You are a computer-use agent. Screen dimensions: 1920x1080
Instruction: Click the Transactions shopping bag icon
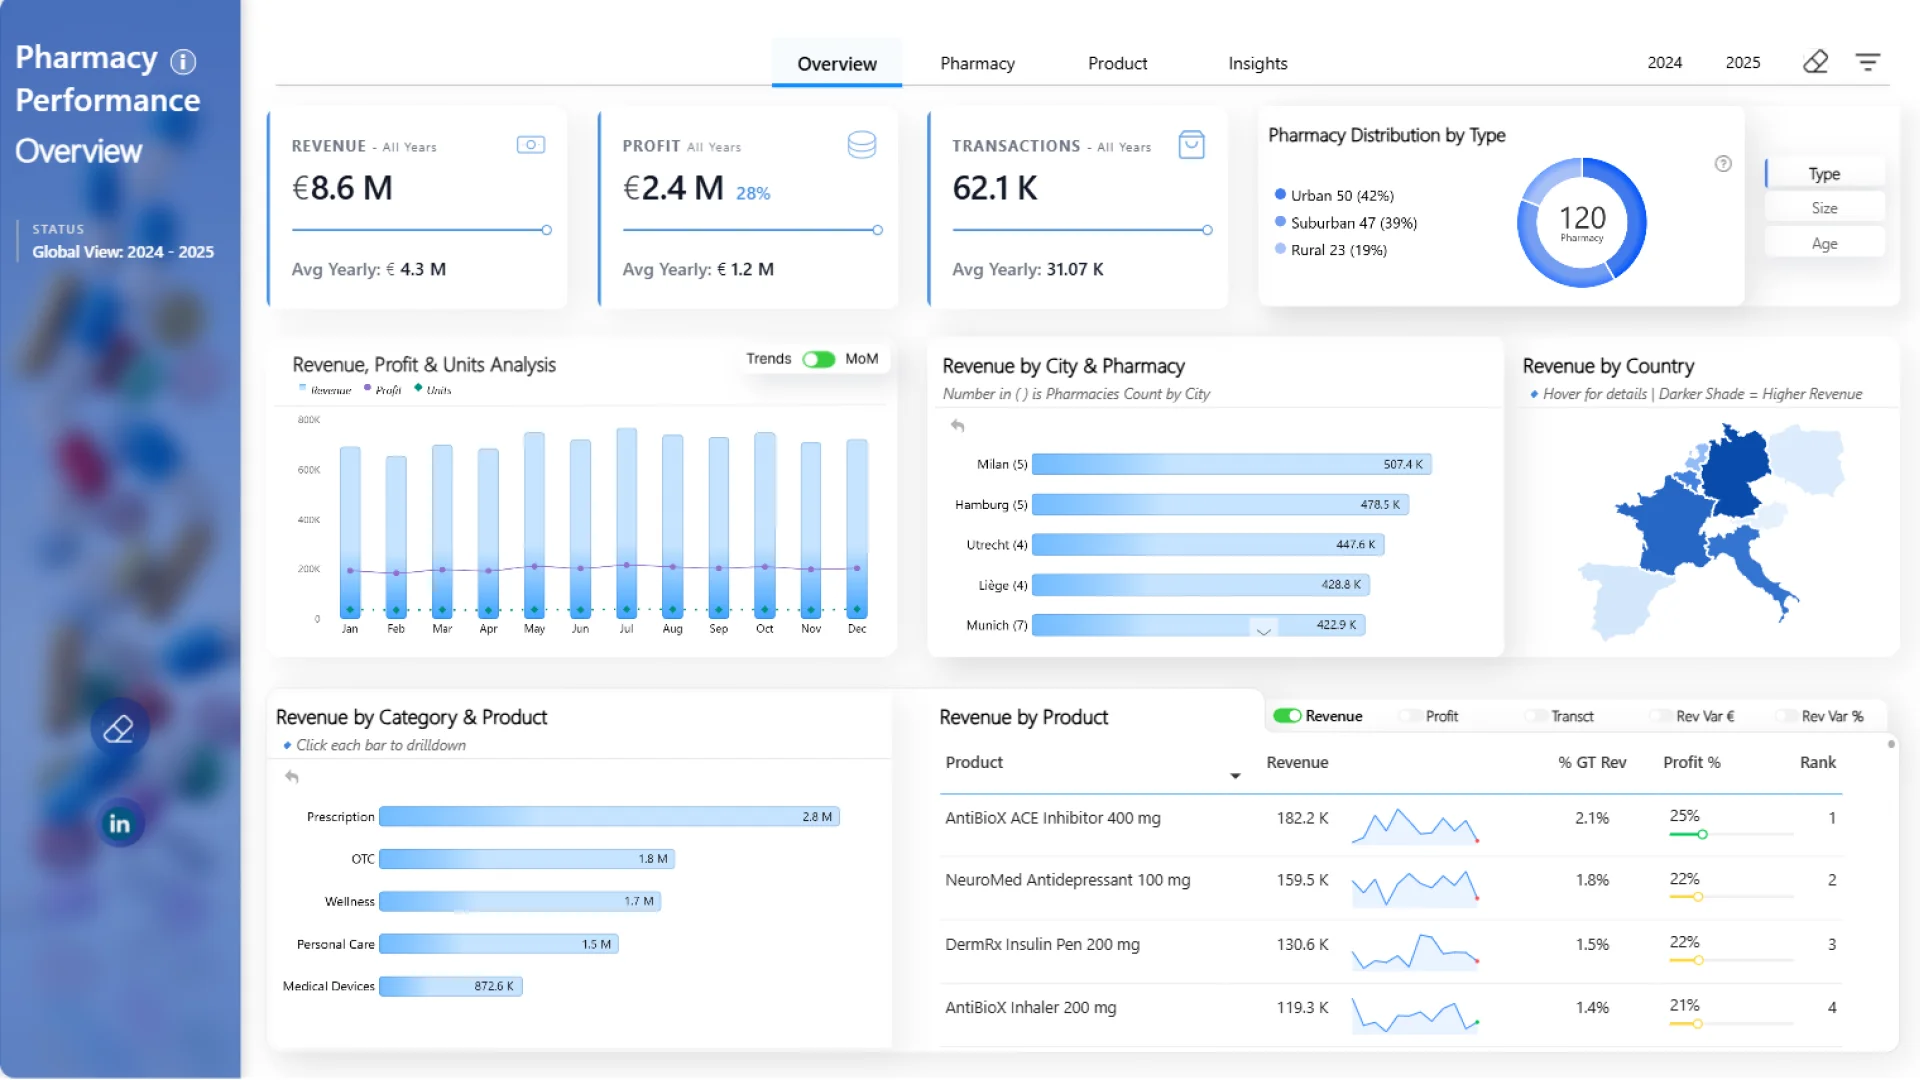point(1191,145)
